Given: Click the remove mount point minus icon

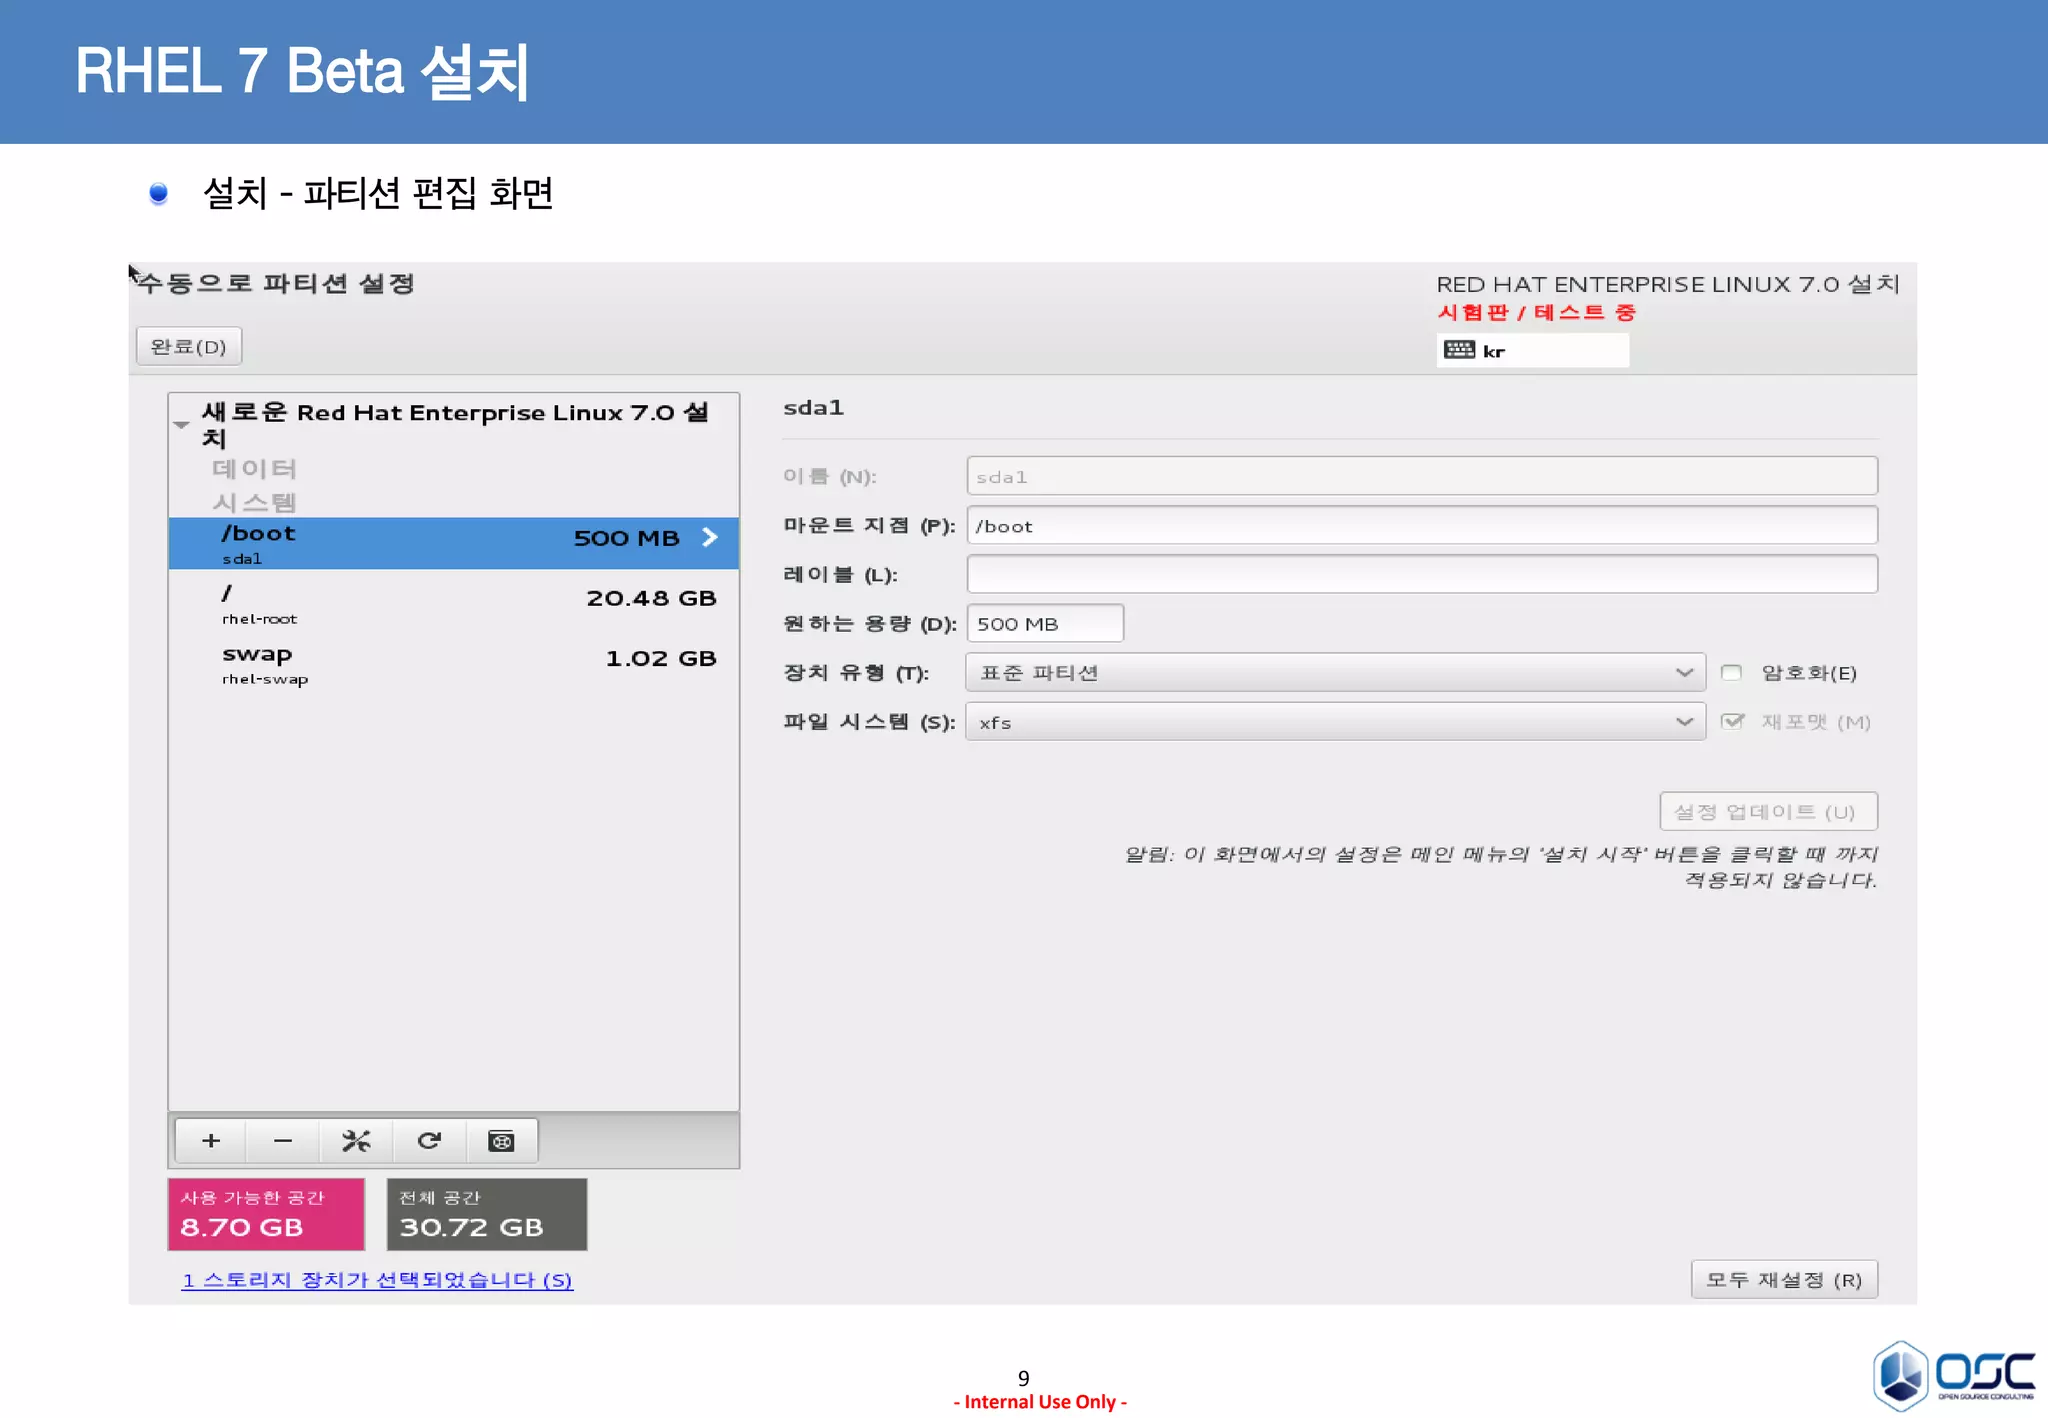Looking at the screenshot, I should pos(283,1141).
